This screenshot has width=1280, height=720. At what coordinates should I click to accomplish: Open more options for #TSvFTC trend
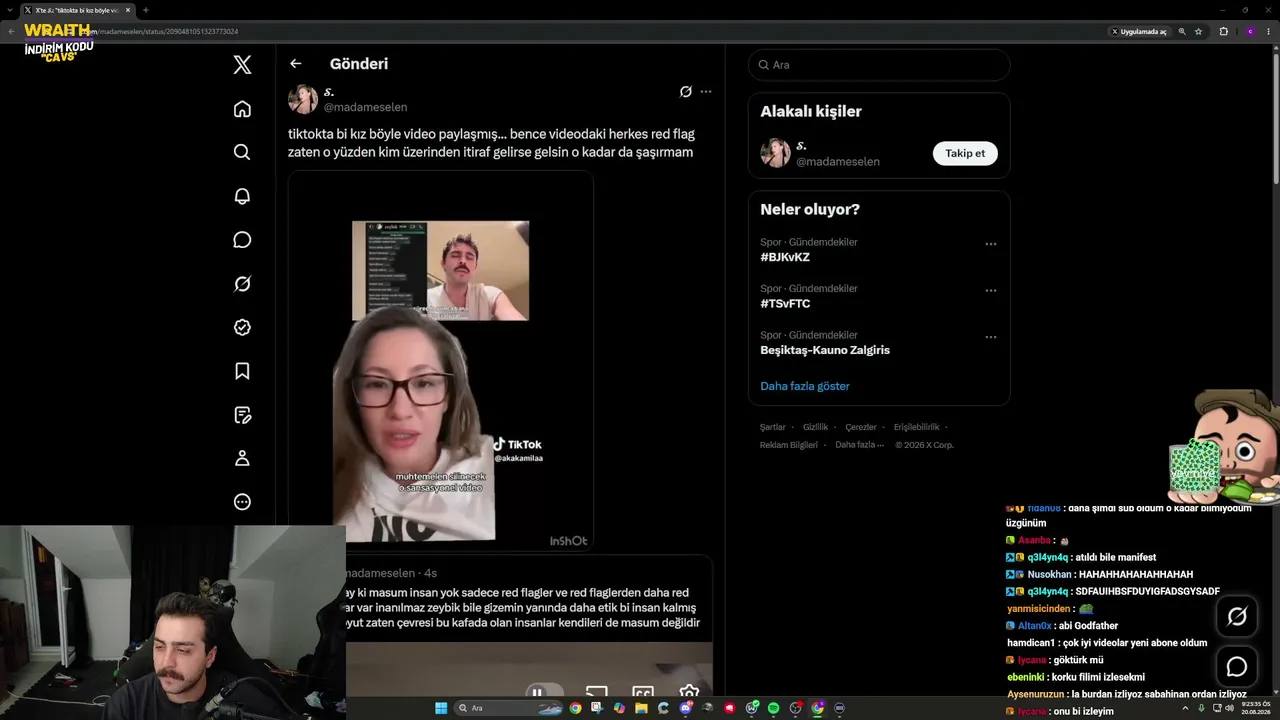[991, 291]
